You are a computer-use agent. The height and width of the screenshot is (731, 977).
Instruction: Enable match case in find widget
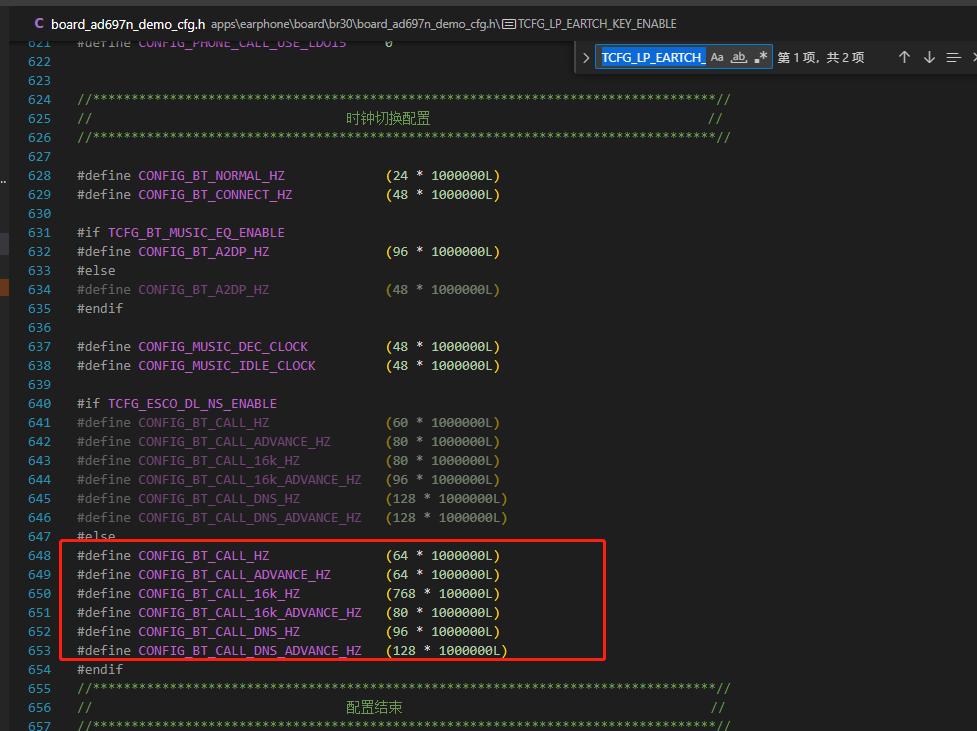[x=717, y=57]
